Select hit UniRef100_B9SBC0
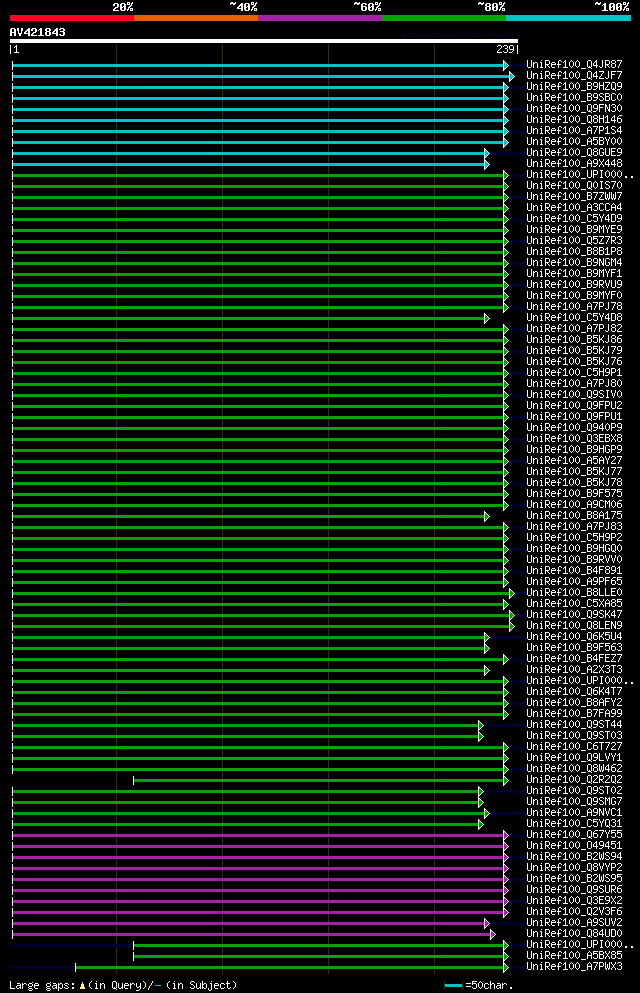Image resolution: width=640 pixels, height=993 pixels. (574, 98)
